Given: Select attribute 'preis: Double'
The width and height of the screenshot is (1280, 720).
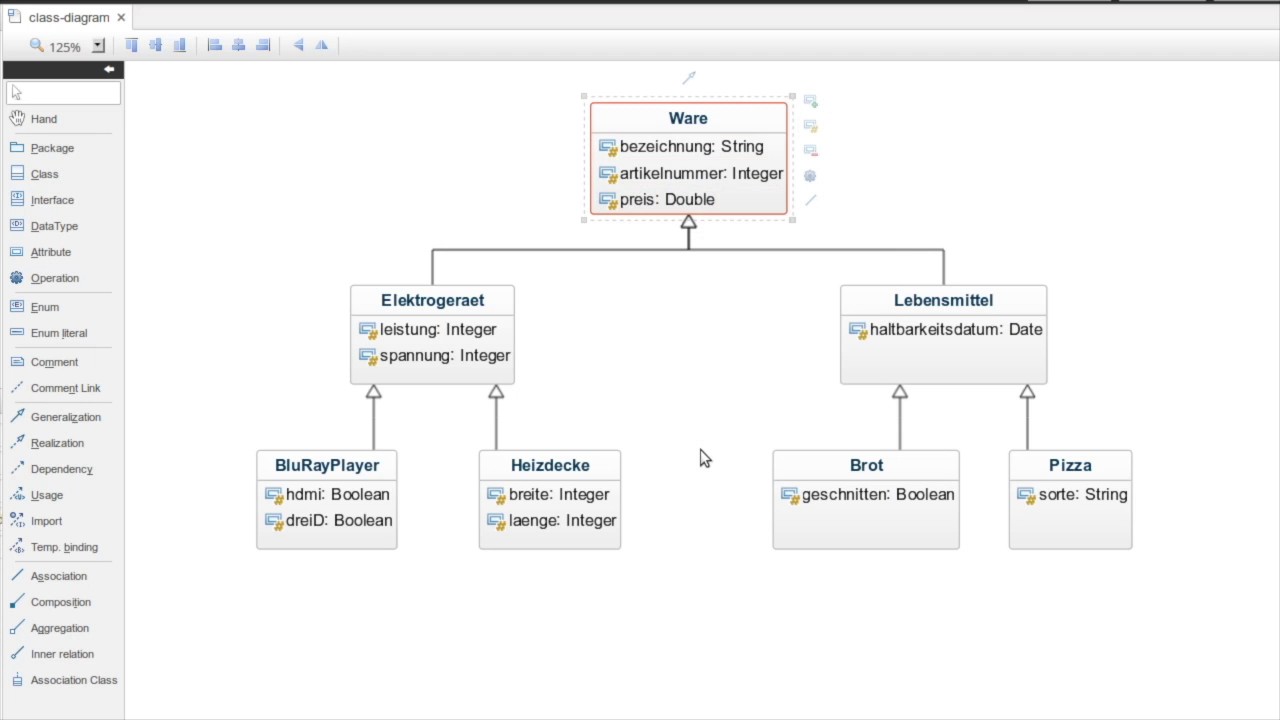Looking at the screenshot, I should 657,199.
